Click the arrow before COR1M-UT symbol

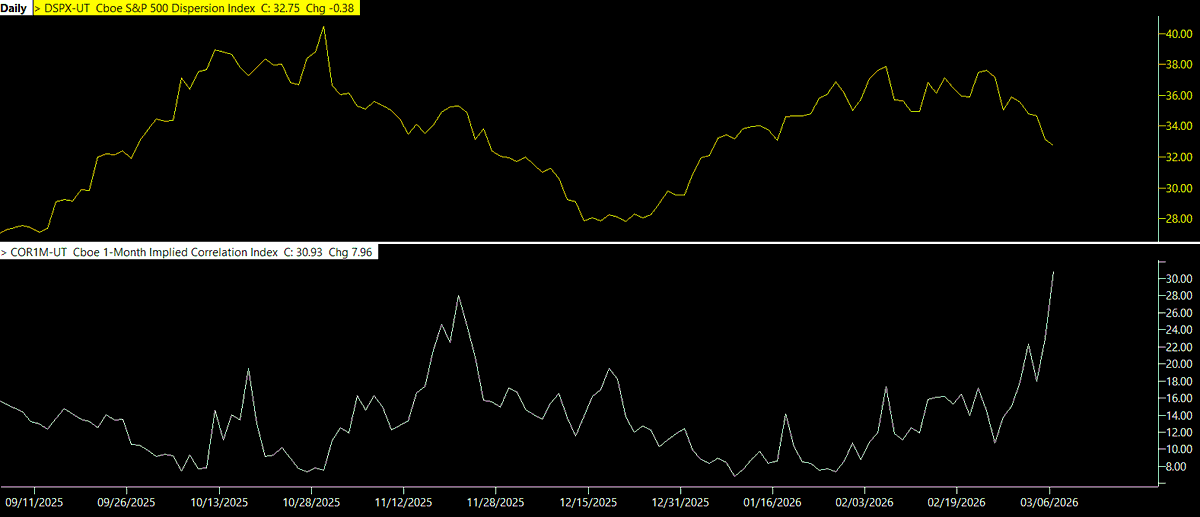click(5, 253)
